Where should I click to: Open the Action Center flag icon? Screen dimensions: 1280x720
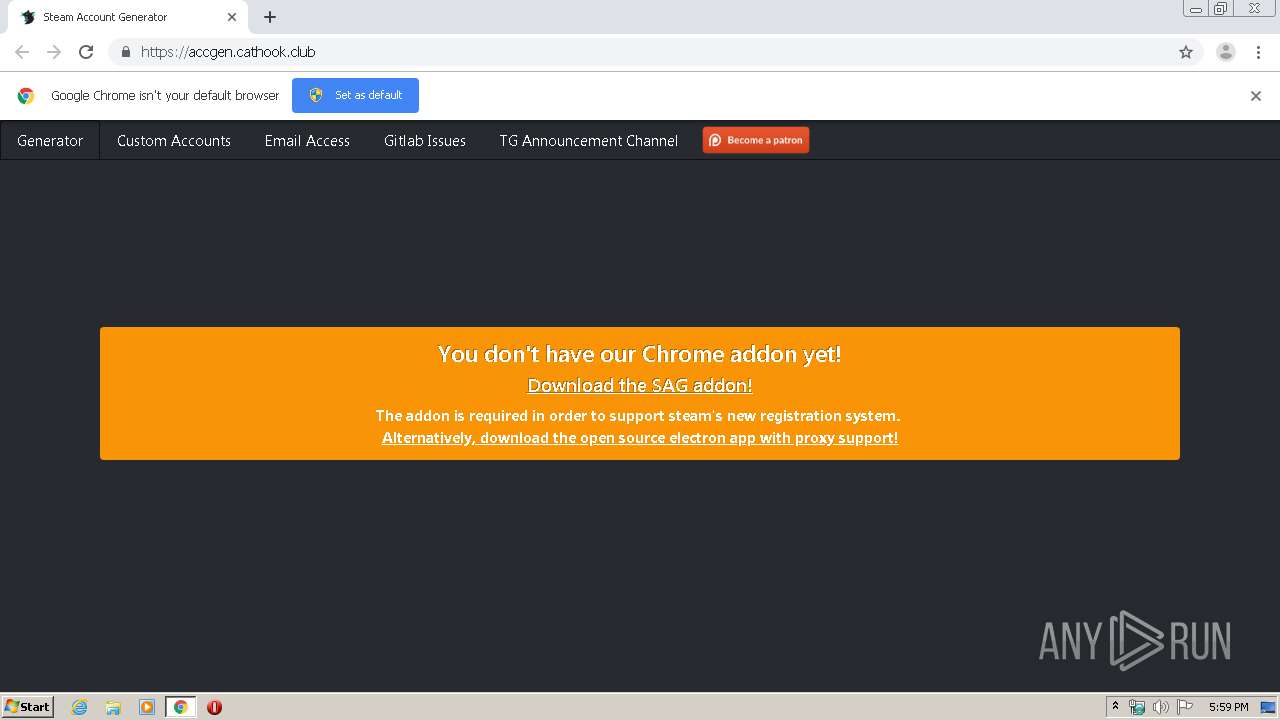coord(1185,707)
